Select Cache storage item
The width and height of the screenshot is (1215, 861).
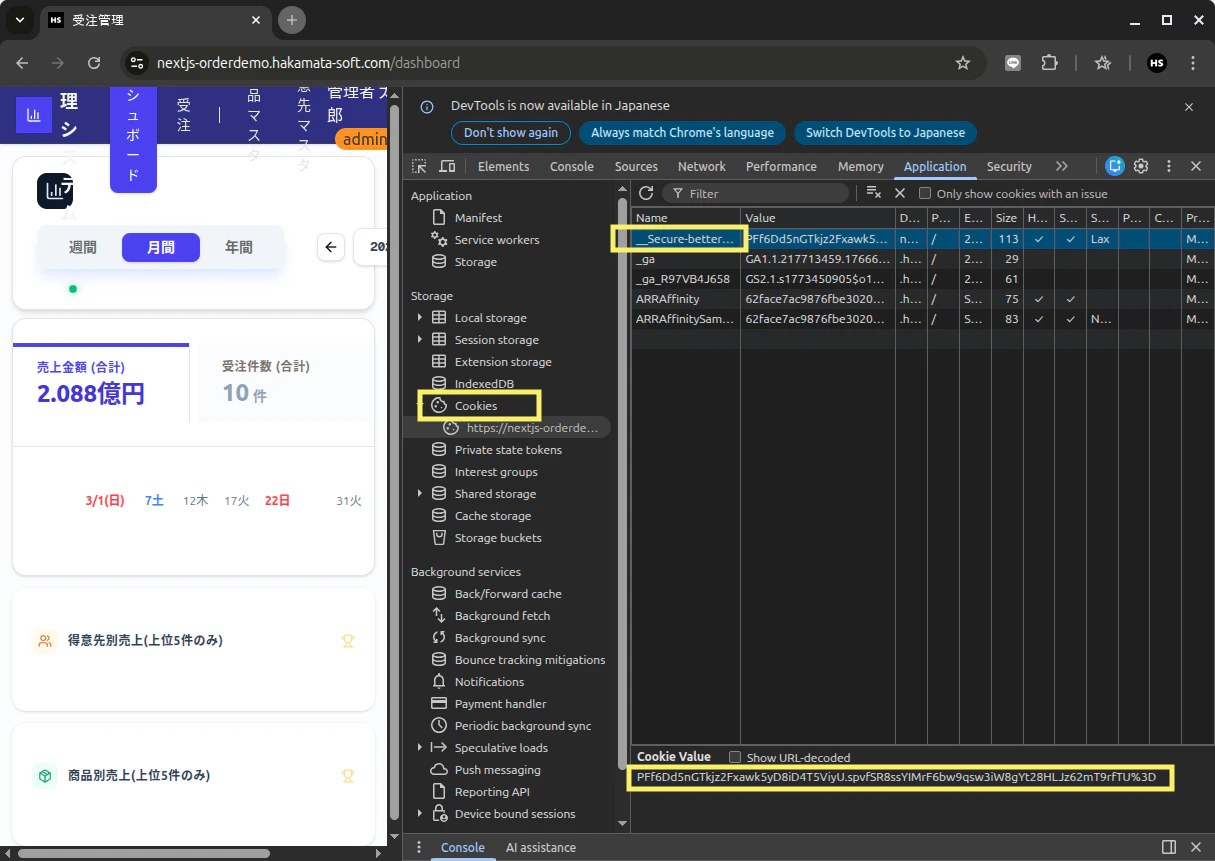coord(492,516)
